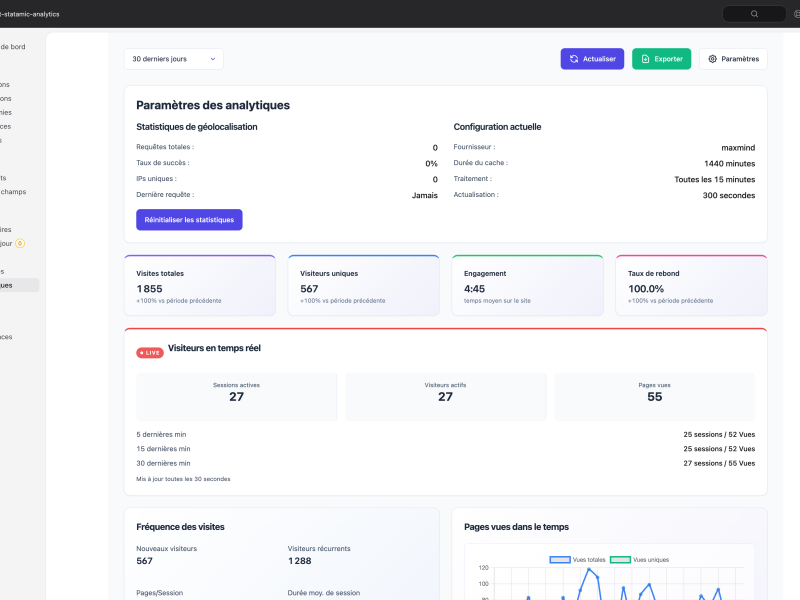This screenshot has height=600, width=800.
Task: Click the Sessions actives 27 tile
Action: click(237, 397)
